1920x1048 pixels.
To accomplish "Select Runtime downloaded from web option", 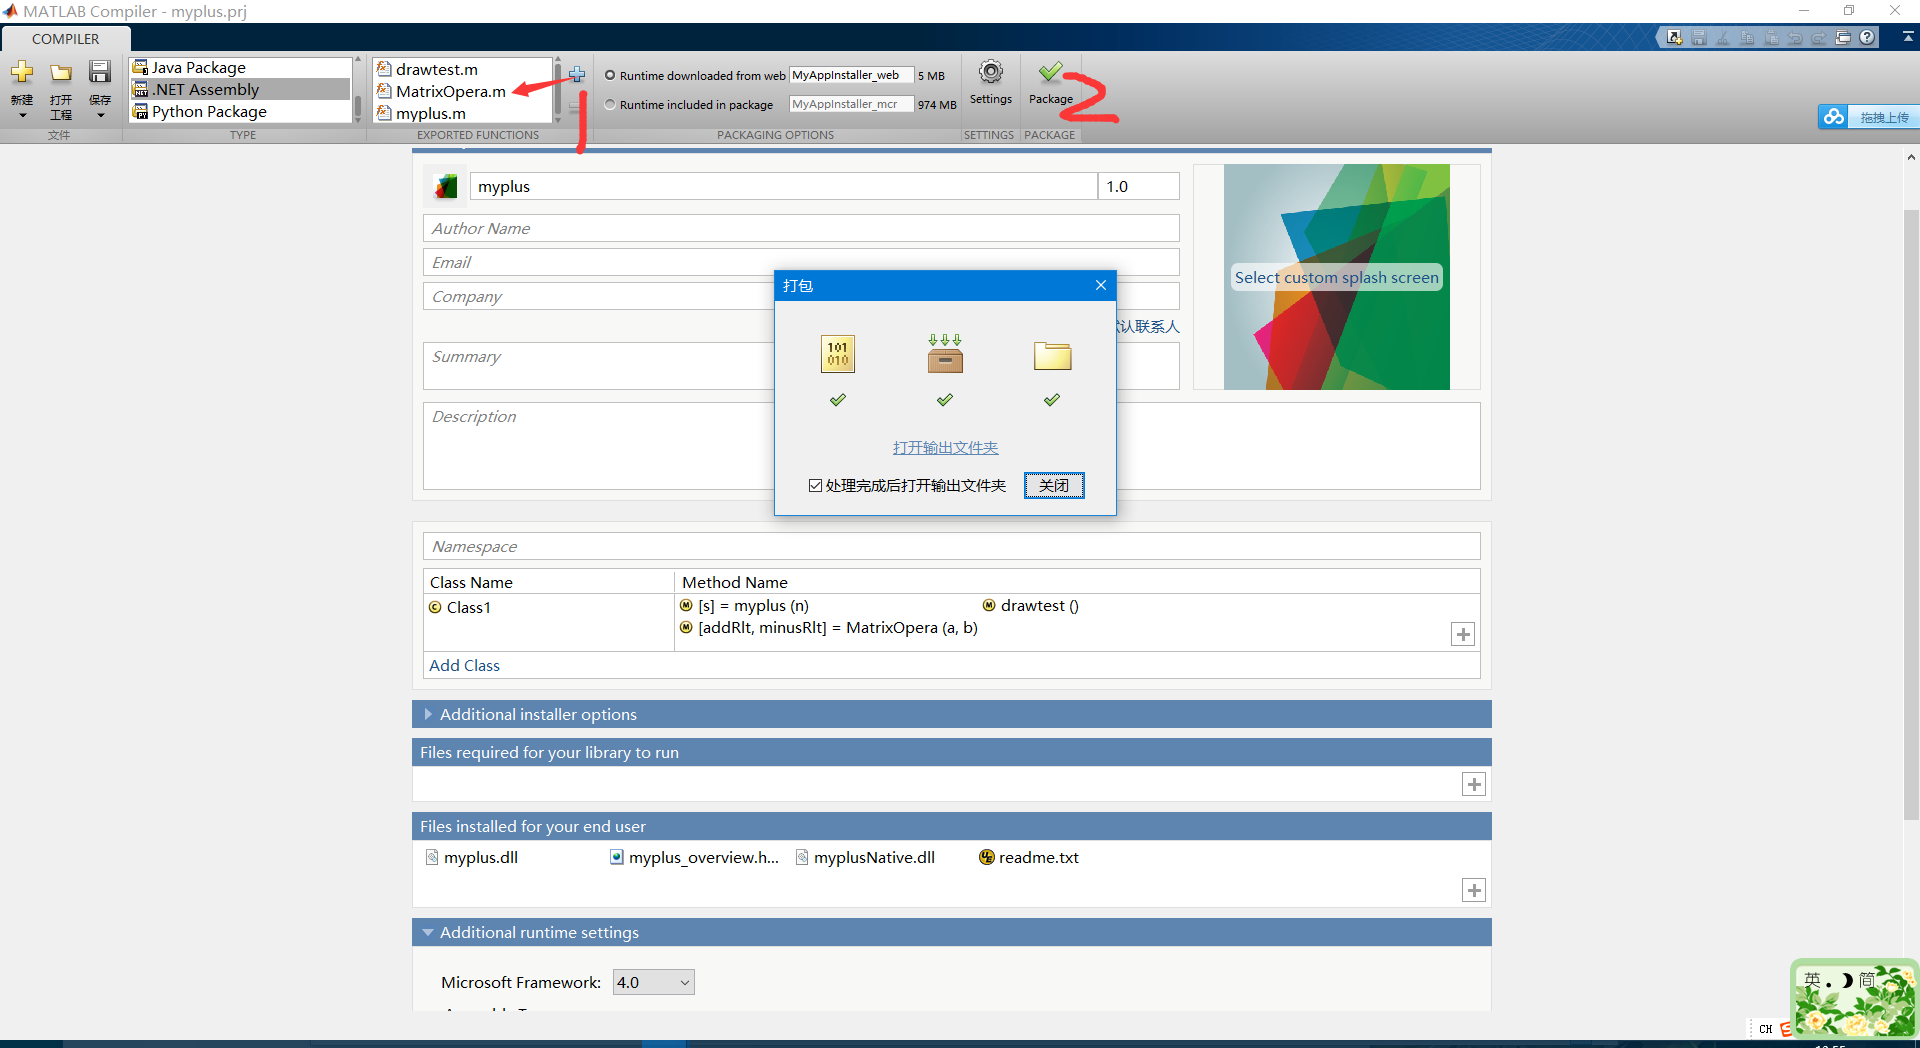I will [x=610, y=75].
